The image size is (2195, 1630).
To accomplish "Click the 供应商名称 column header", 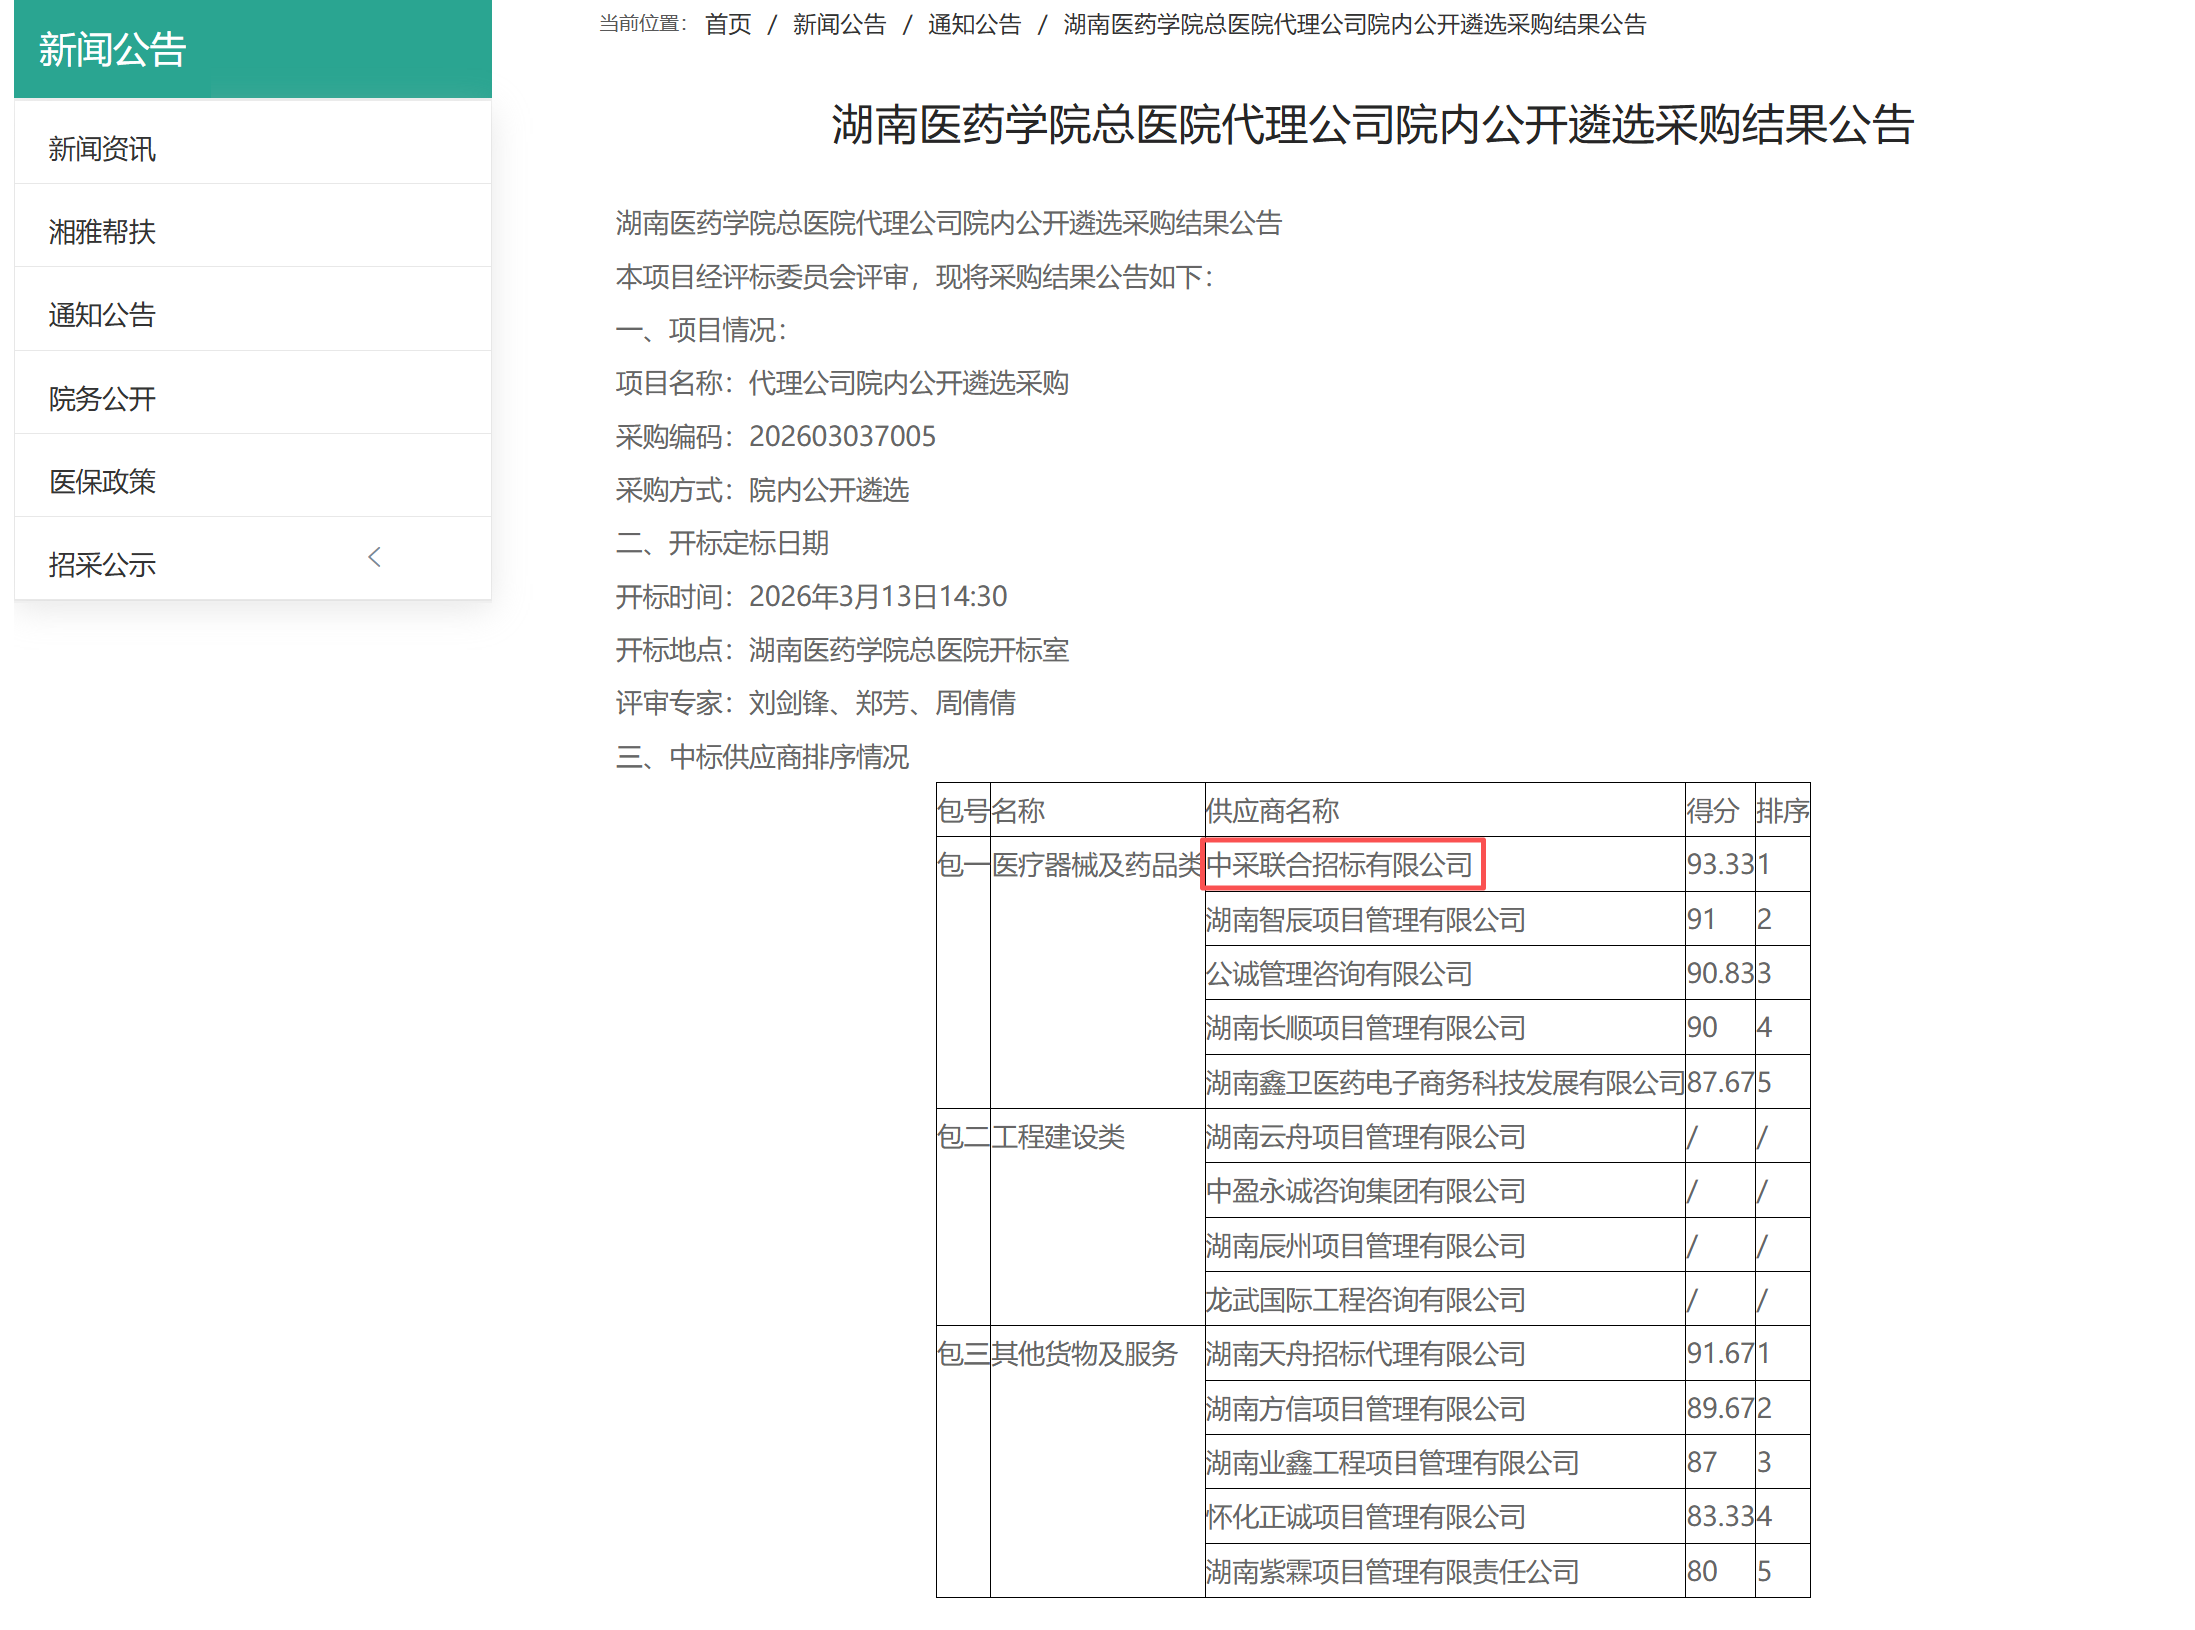I will pyautogui.click(x=1272, y=811).
